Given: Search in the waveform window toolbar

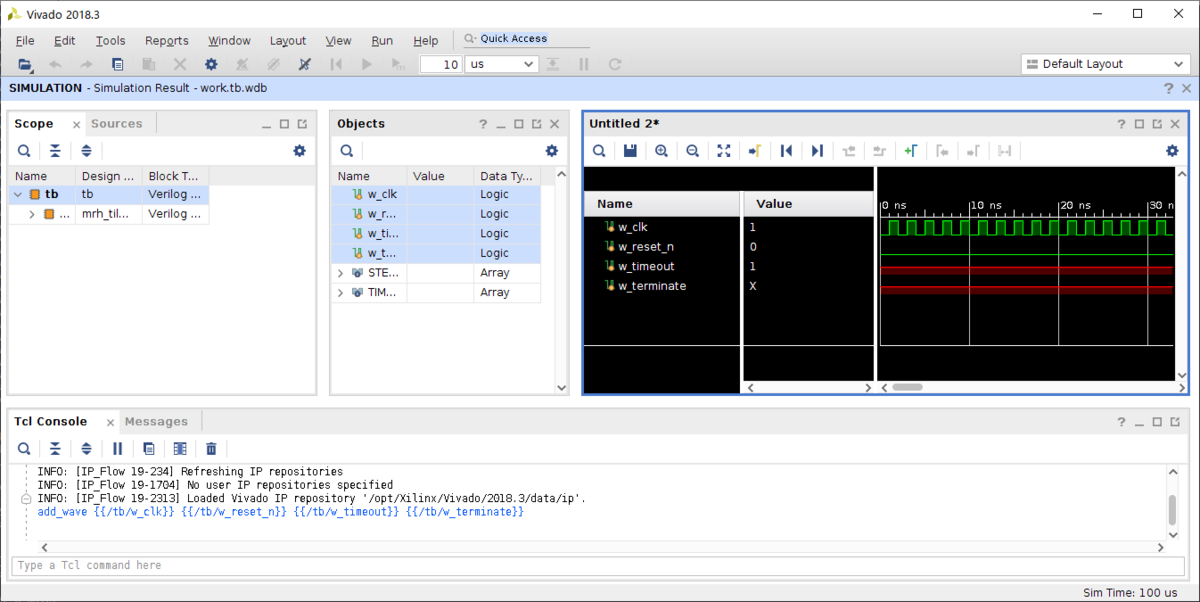Looking at the screenshot, I should pos(599,151).
